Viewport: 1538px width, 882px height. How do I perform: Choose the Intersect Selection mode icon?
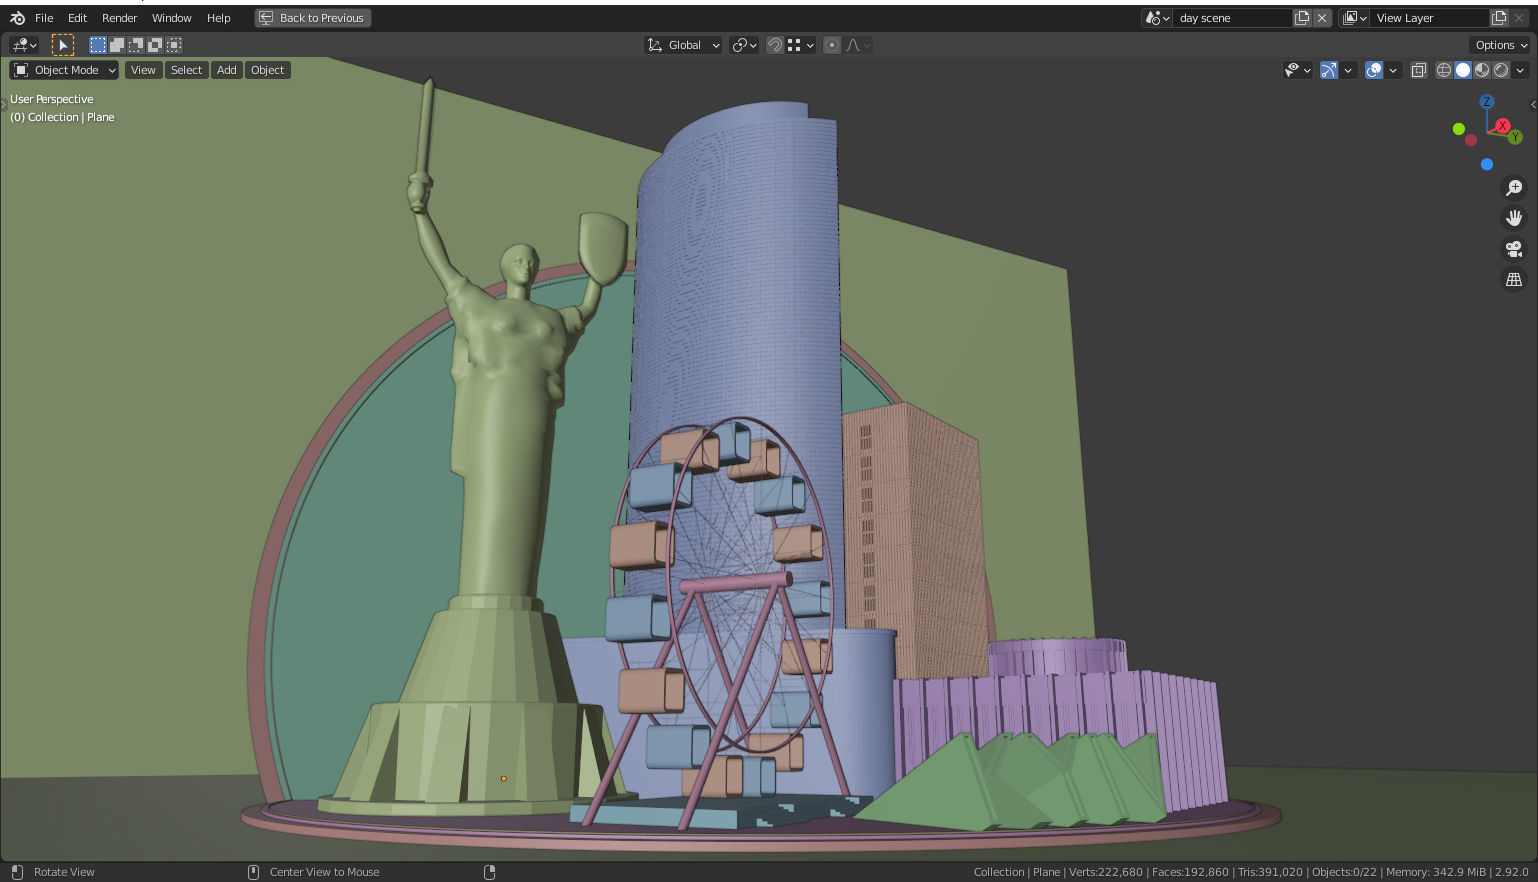pos(174,45)
